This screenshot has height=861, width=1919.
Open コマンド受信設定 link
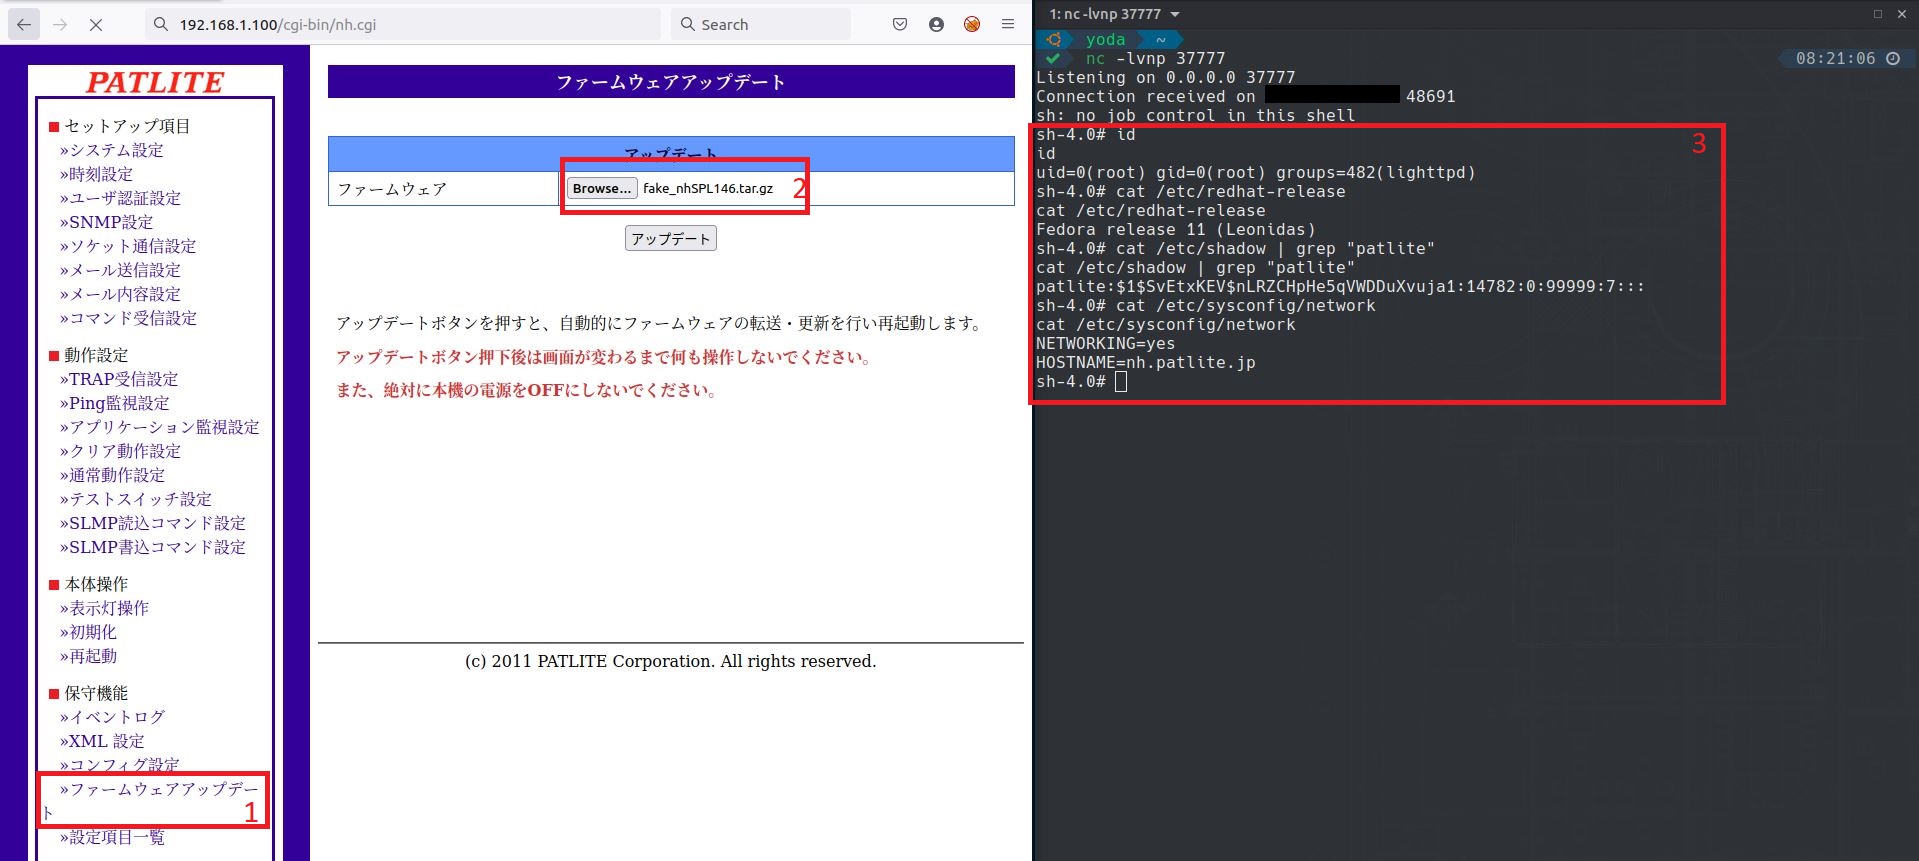128,318
